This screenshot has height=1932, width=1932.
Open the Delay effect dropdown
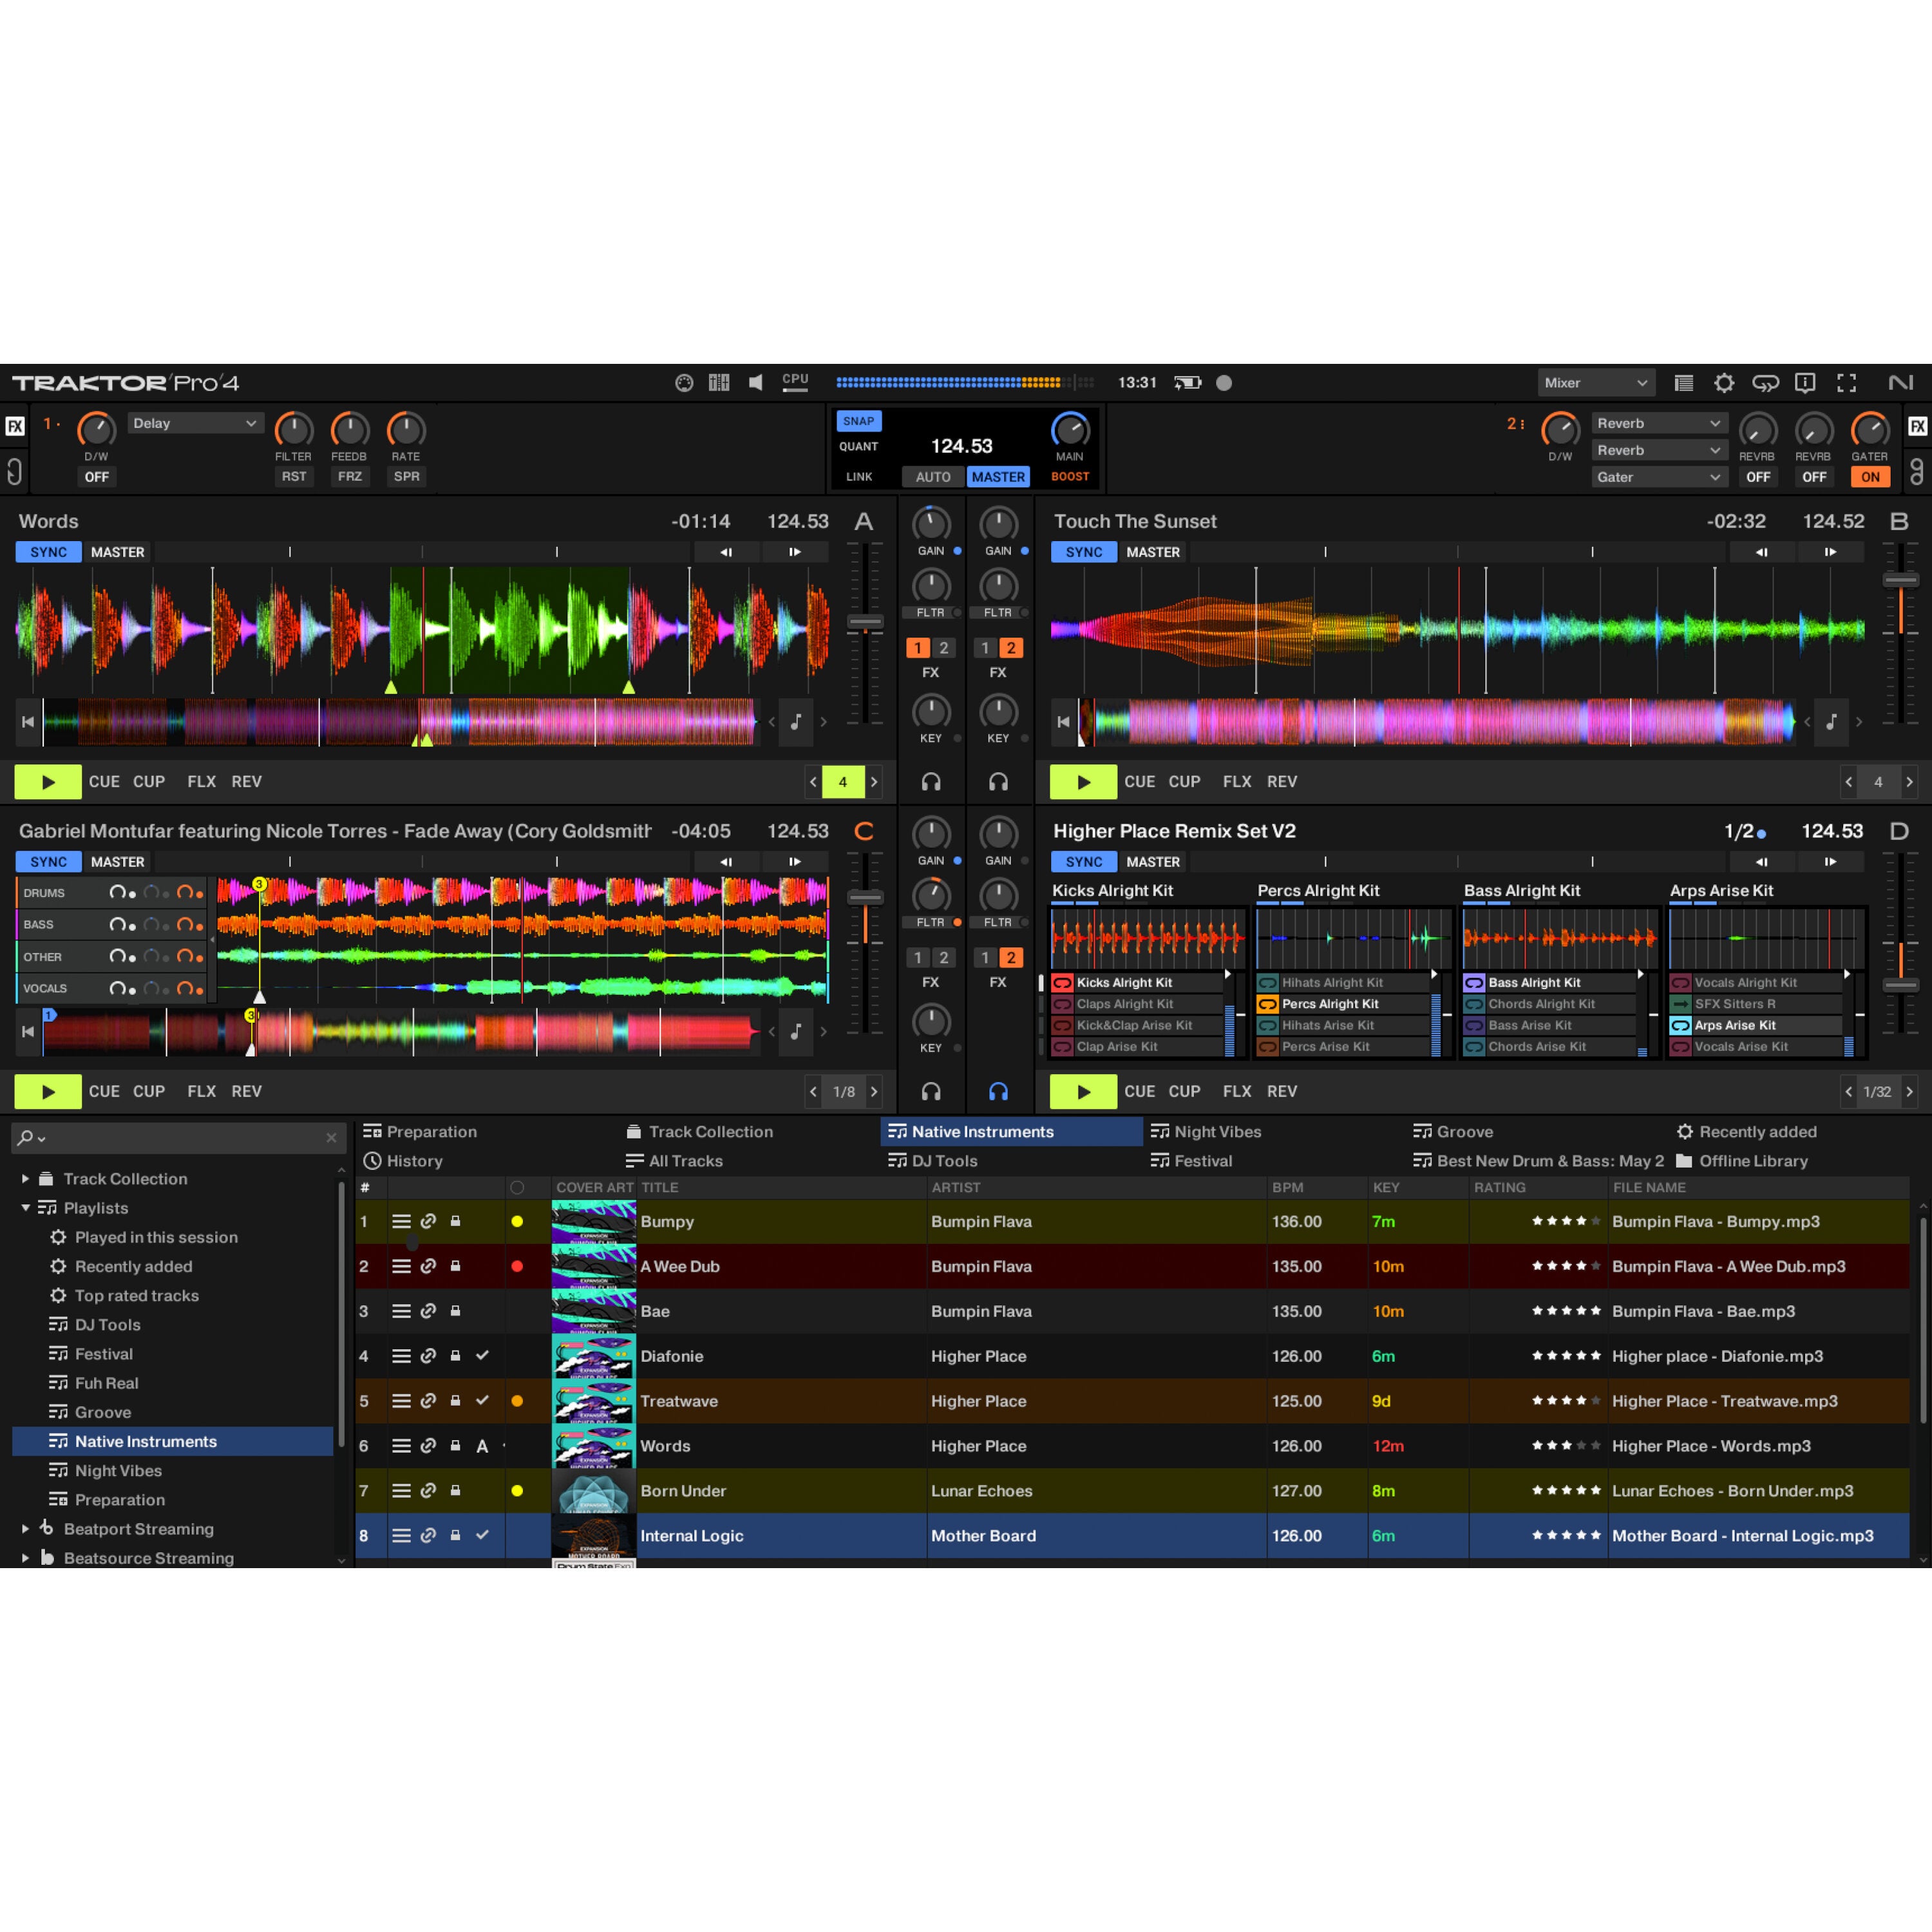195,423
